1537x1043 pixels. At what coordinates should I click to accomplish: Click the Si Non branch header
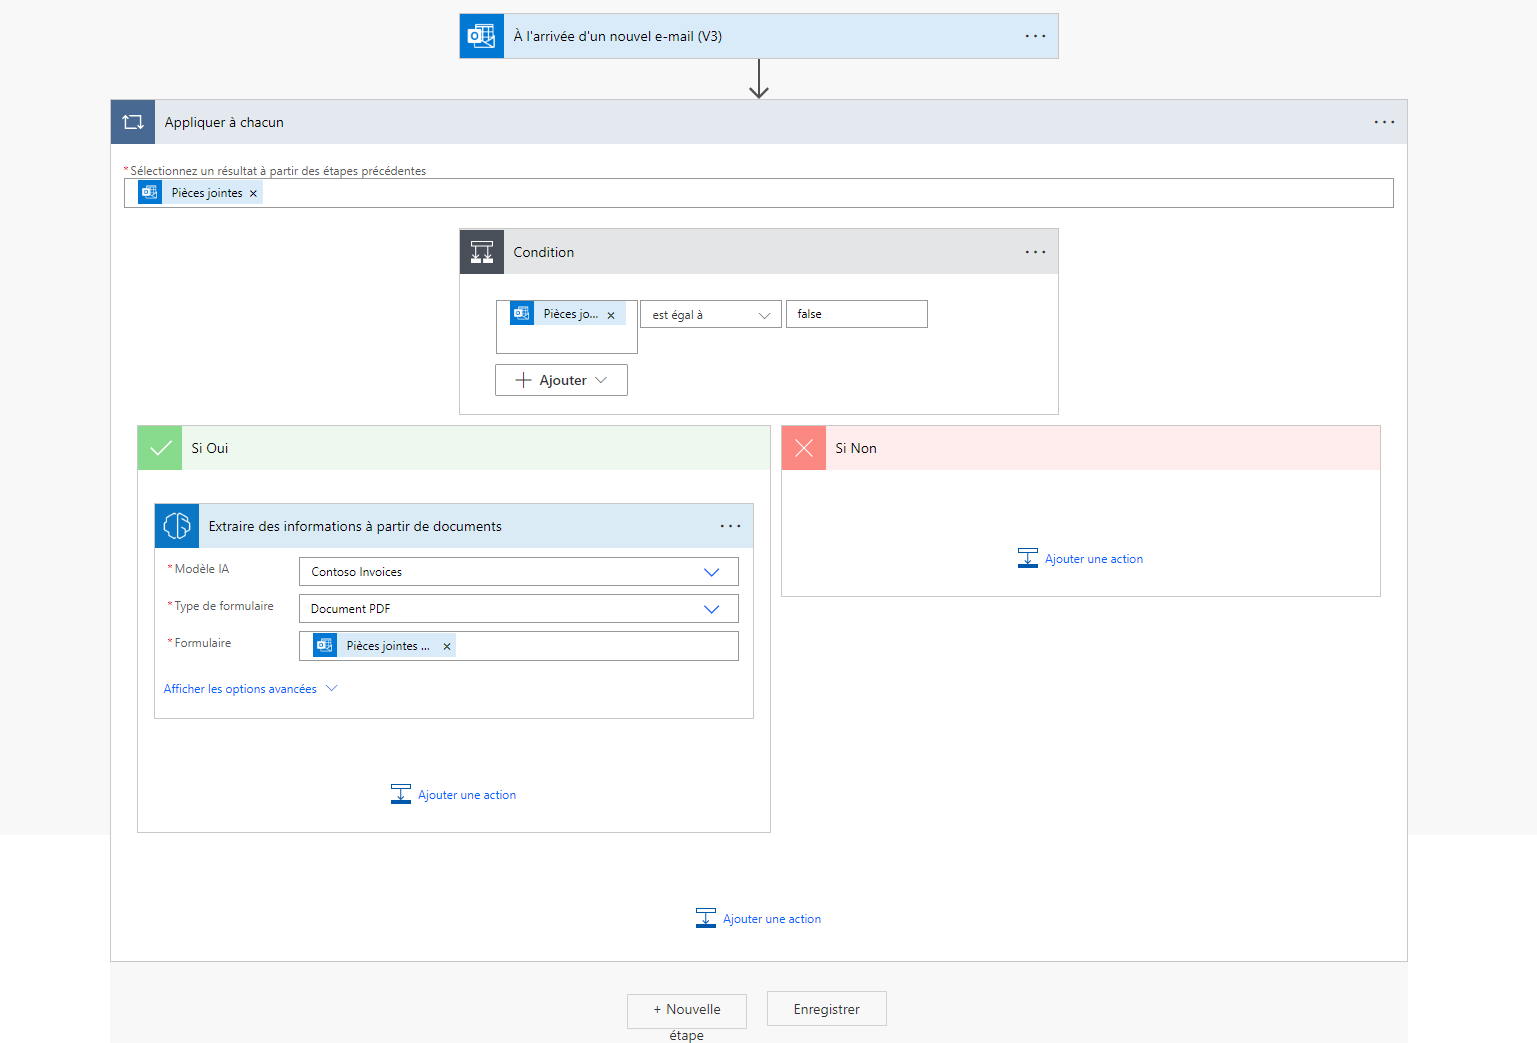[1081, 448]
